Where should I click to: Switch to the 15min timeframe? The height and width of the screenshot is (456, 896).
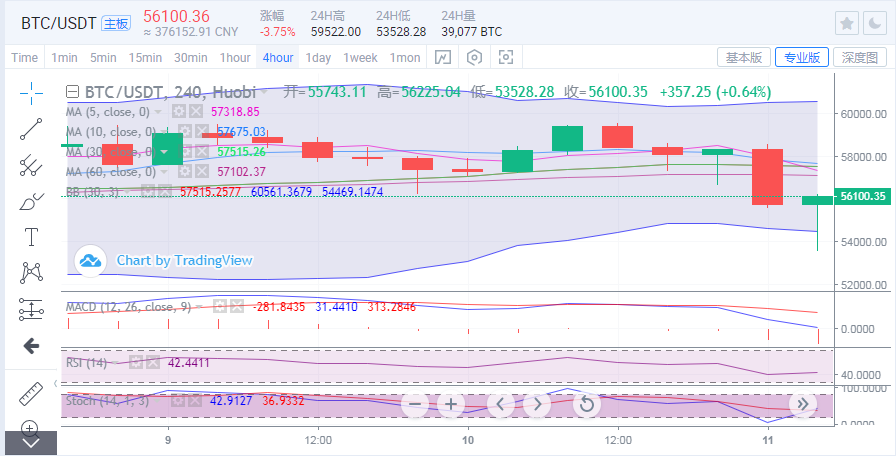click(x=145, y=58)
